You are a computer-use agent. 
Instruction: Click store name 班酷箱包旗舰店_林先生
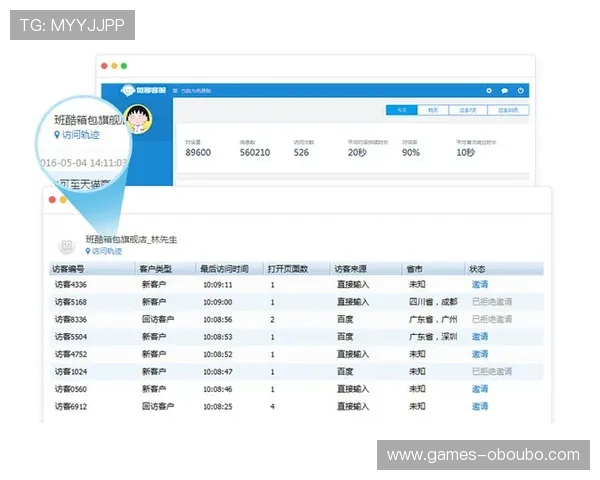131,240
